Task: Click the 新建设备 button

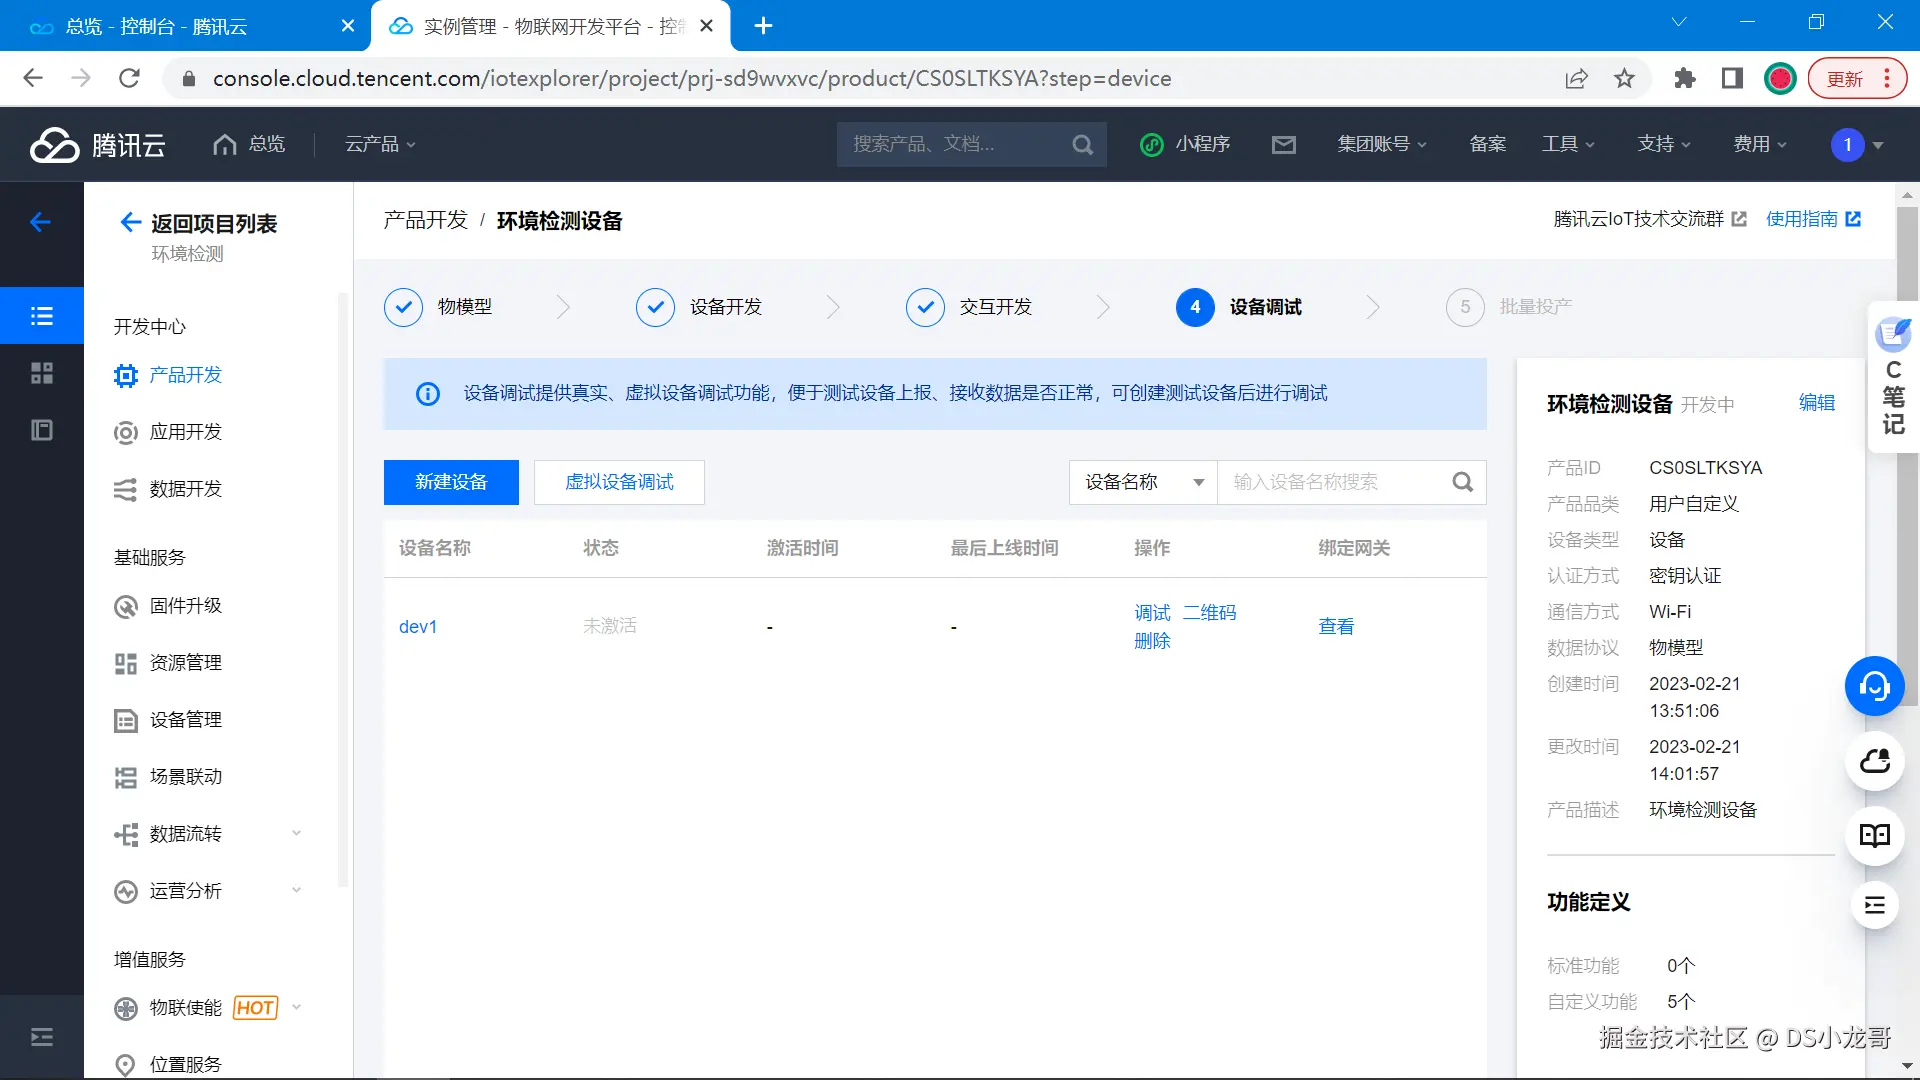Action: pos(451,482)
